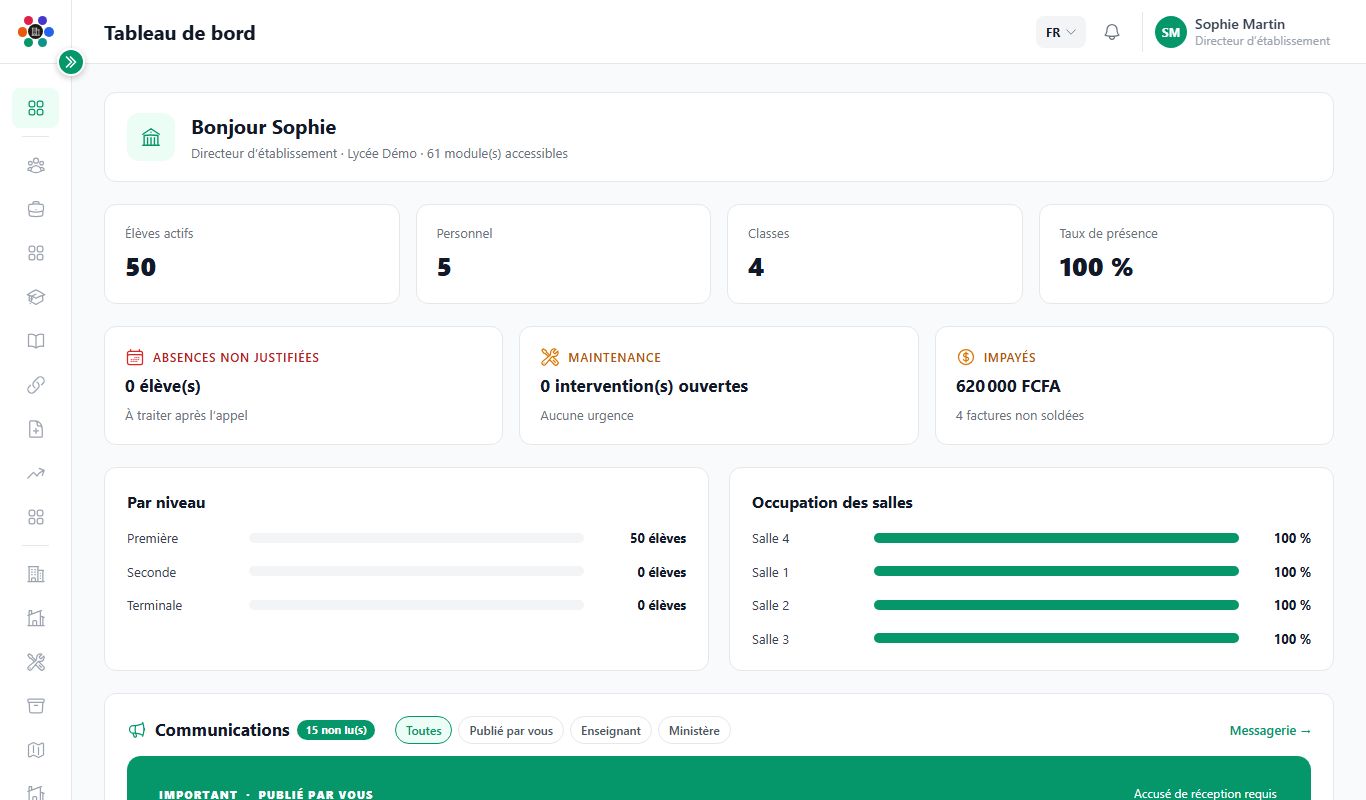The height and width of the screenshot is (800, 1366).
Task: Open the users group icon in sidebar
Action: pyautogui.click(x=36, y=165)
